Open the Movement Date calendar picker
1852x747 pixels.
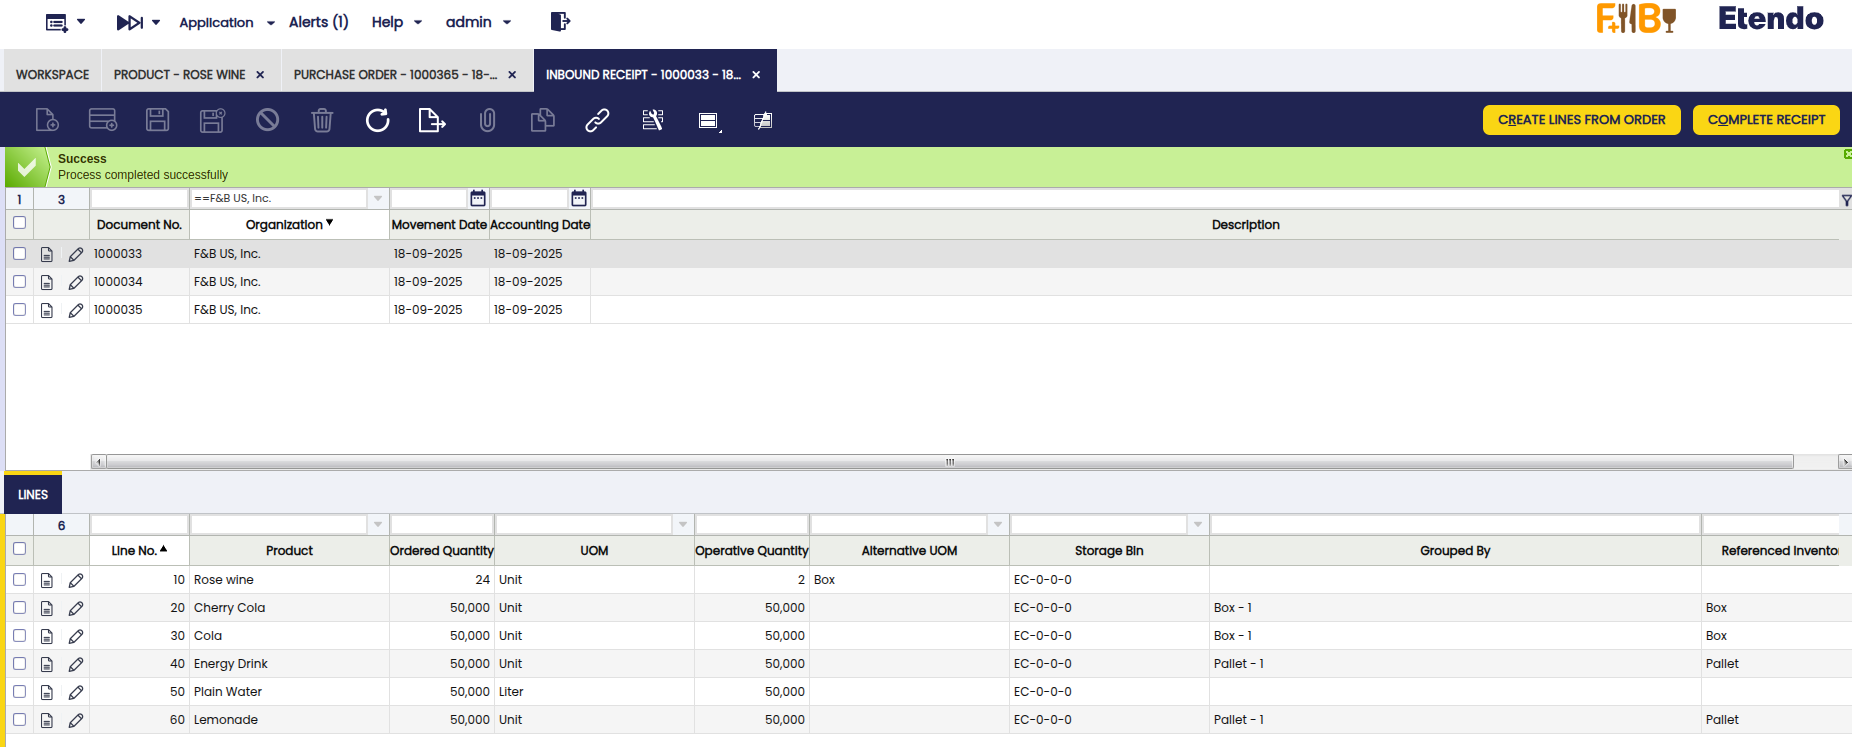[478, 198]
